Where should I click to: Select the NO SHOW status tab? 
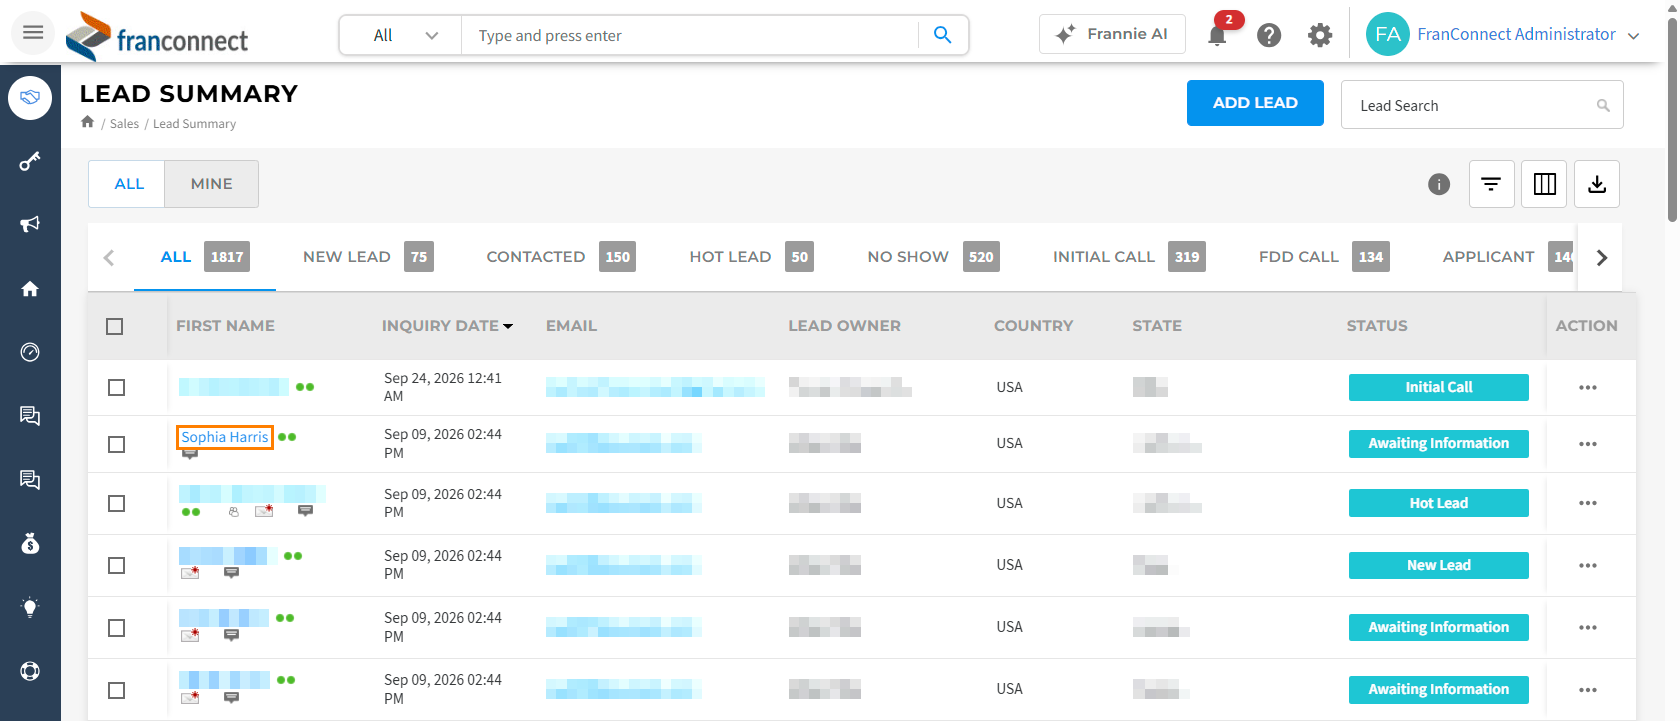pyautogui.click(x=933, y=257)
